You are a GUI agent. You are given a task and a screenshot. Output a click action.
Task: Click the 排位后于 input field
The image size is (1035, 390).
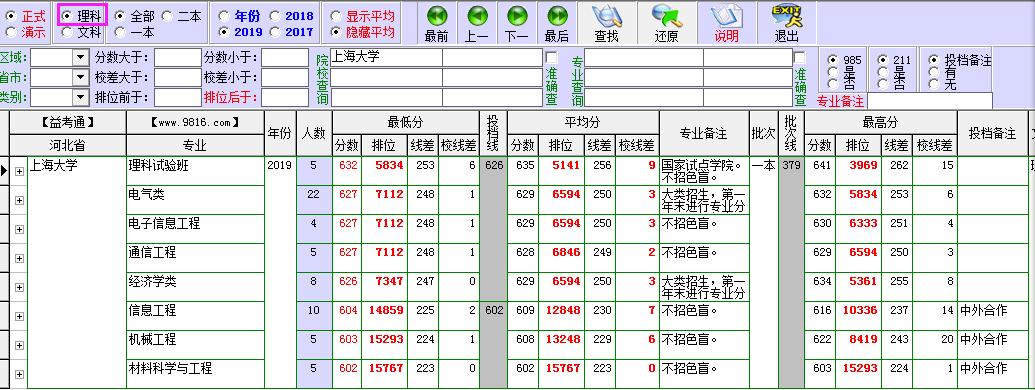284,98
